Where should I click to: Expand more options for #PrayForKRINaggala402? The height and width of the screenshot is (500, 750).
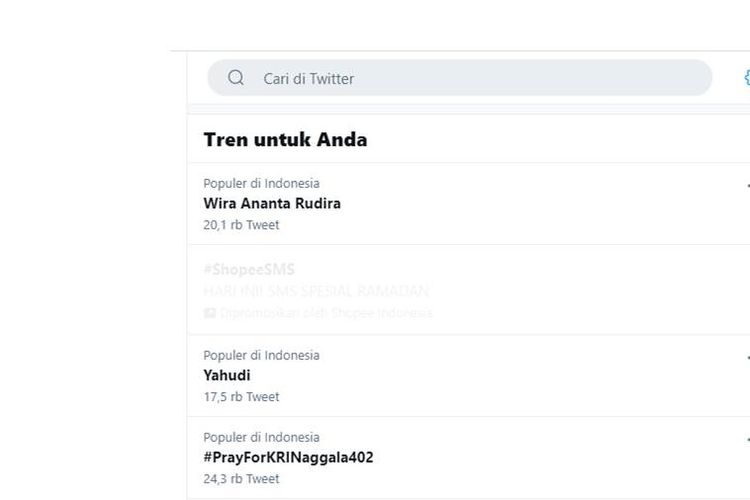(x=748, y=439)
